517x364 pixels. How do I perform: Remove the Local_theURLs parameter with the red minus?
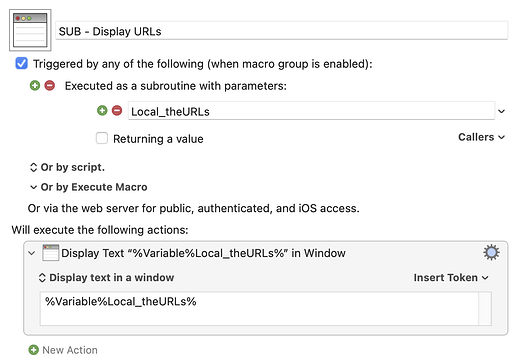pos(117,111)
